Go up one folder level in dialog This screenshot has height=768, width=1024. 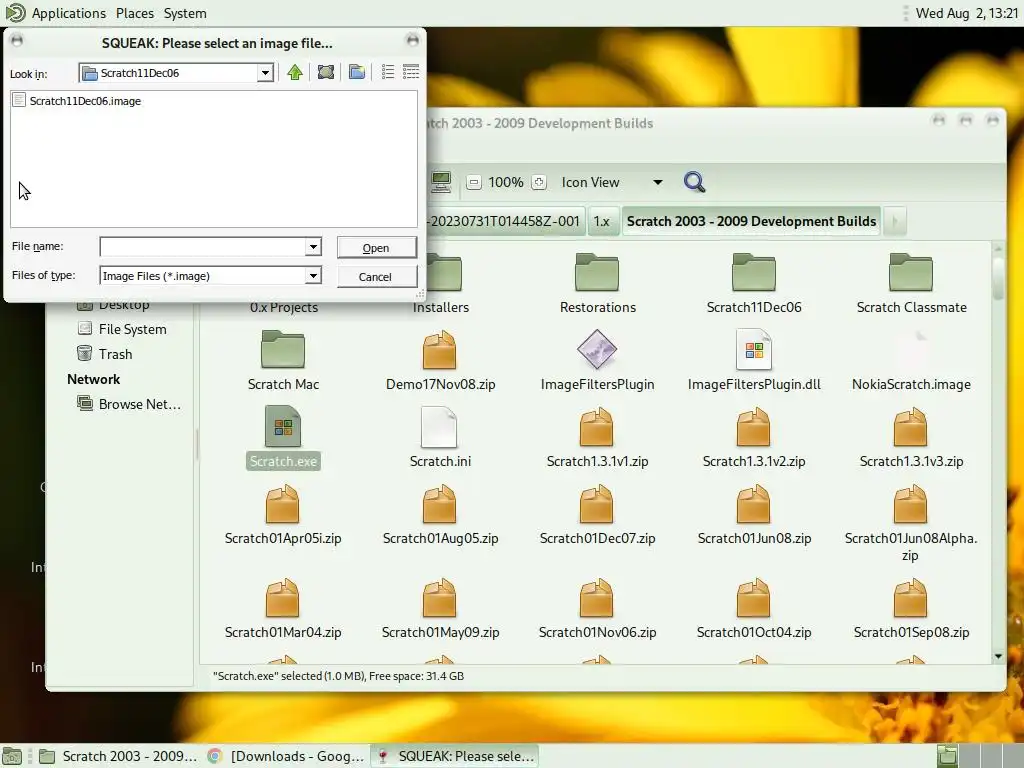(295, 72)
